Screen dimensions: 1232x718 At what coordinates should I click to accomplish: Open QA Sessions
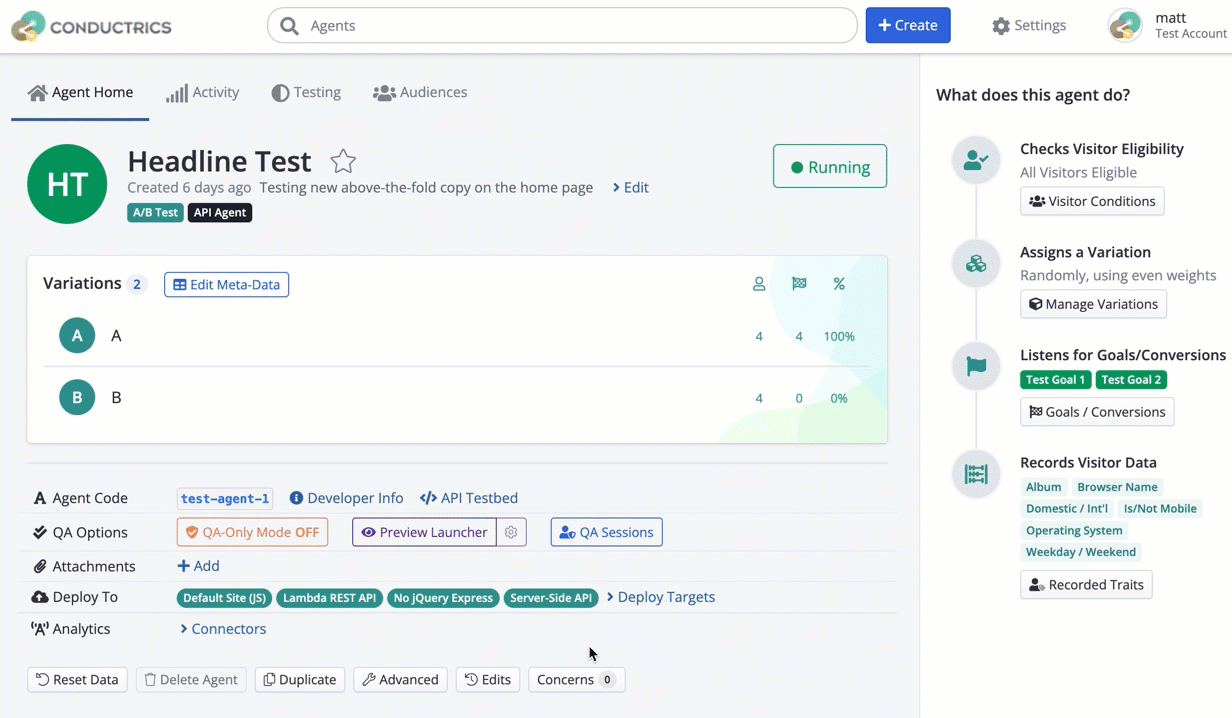click(606, 532)
